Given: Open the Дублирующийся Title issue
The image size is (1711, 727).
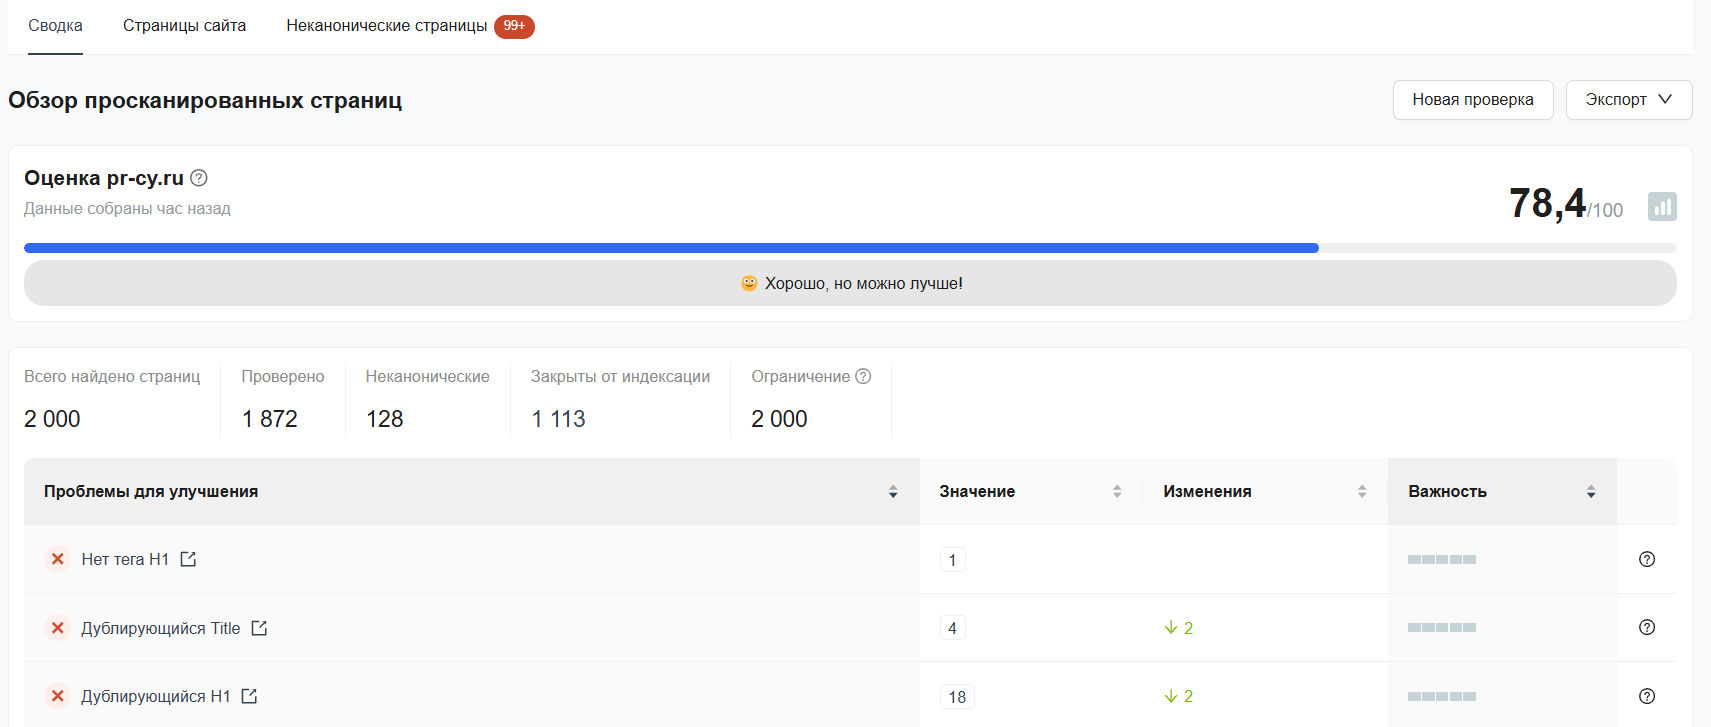Looking at the screenshot, I should [160, 628].
